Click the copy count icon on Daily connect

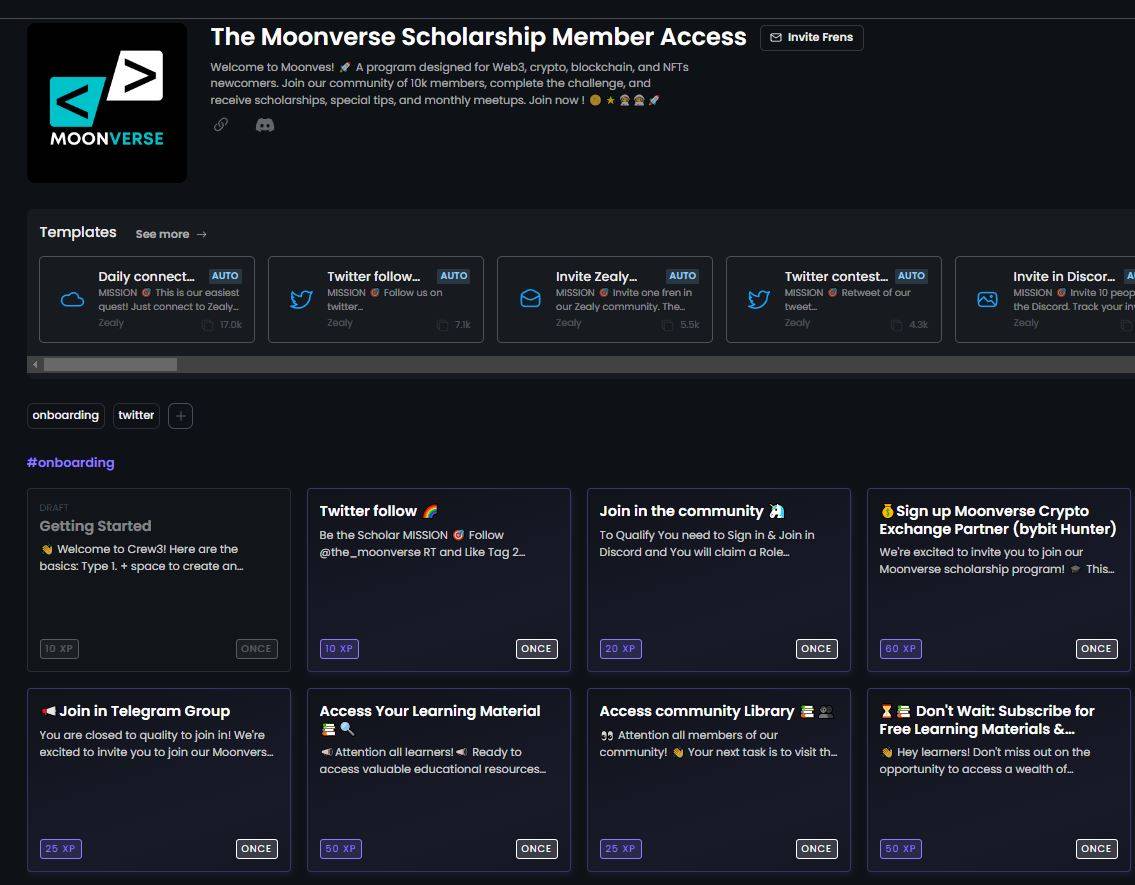(208, 325)
